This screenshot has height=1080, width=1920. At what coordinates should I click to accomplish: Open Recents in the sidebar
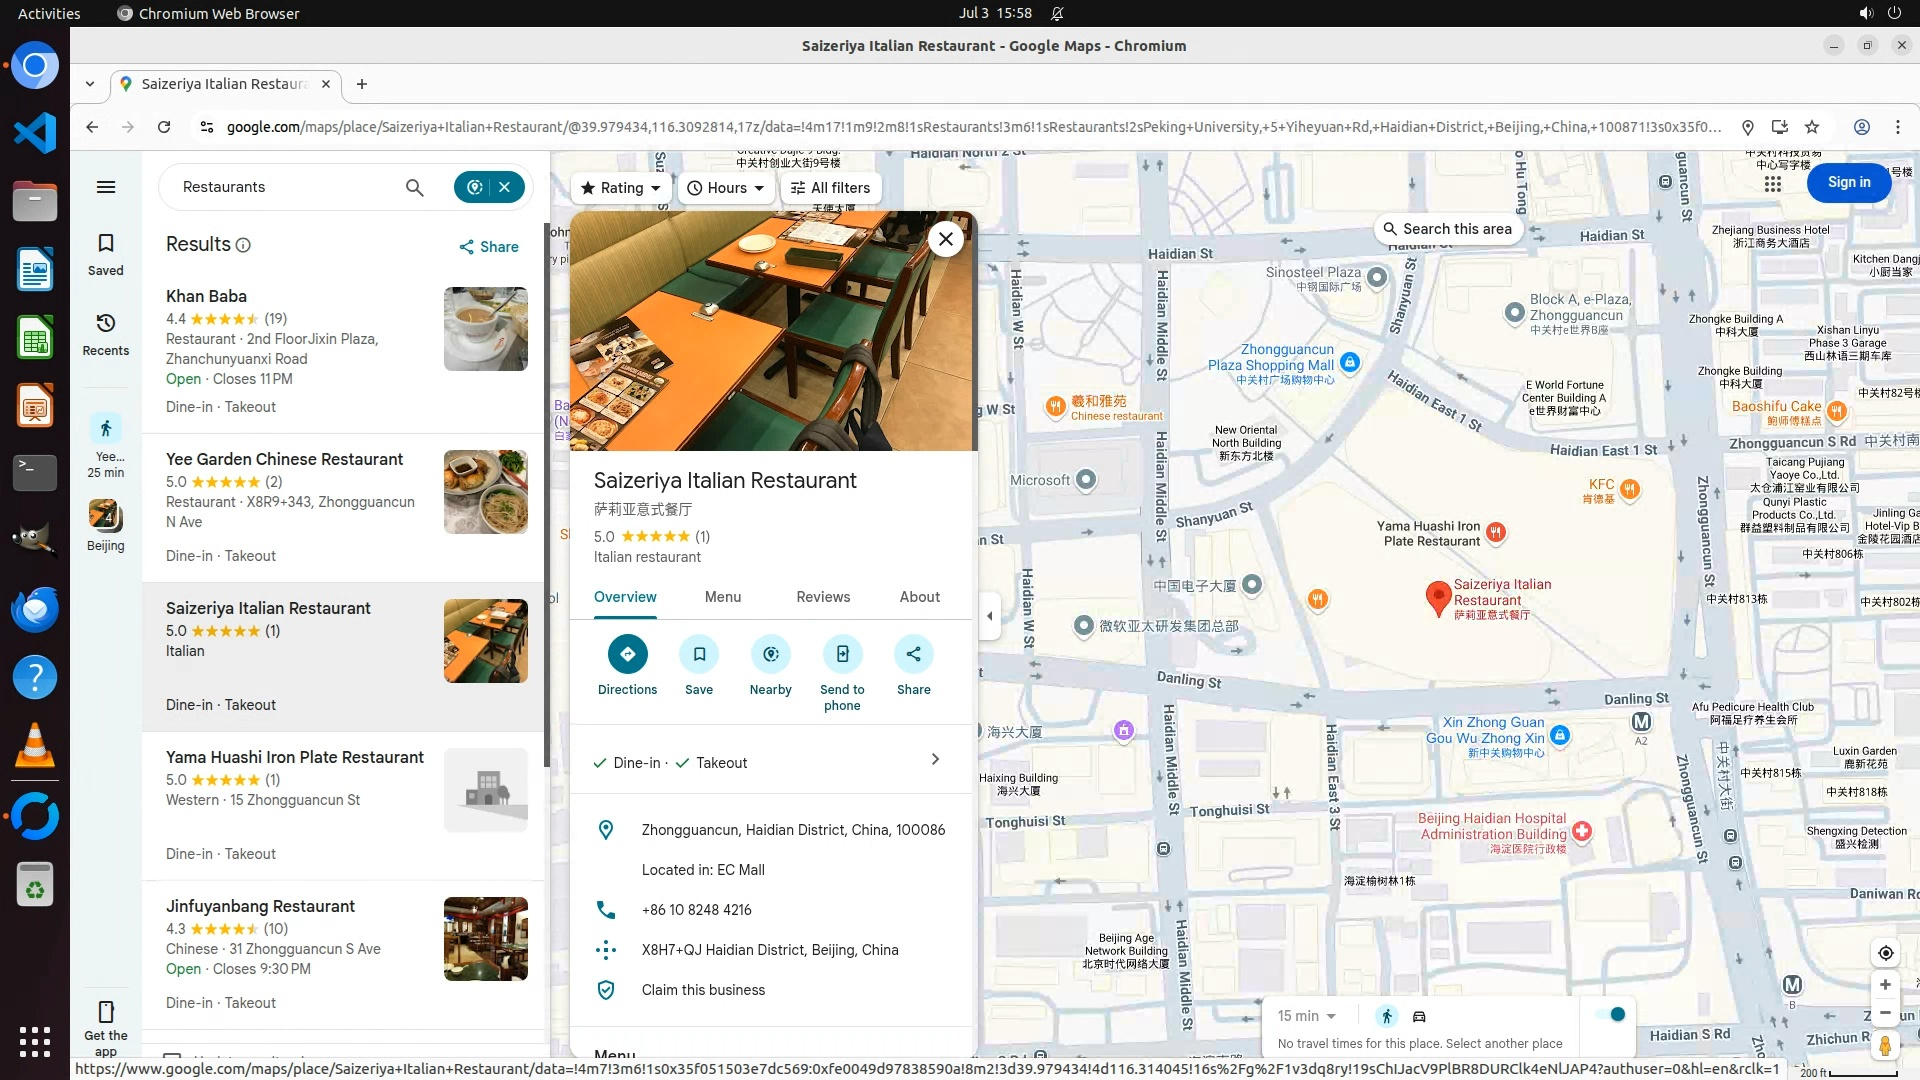tap(106, 334)
